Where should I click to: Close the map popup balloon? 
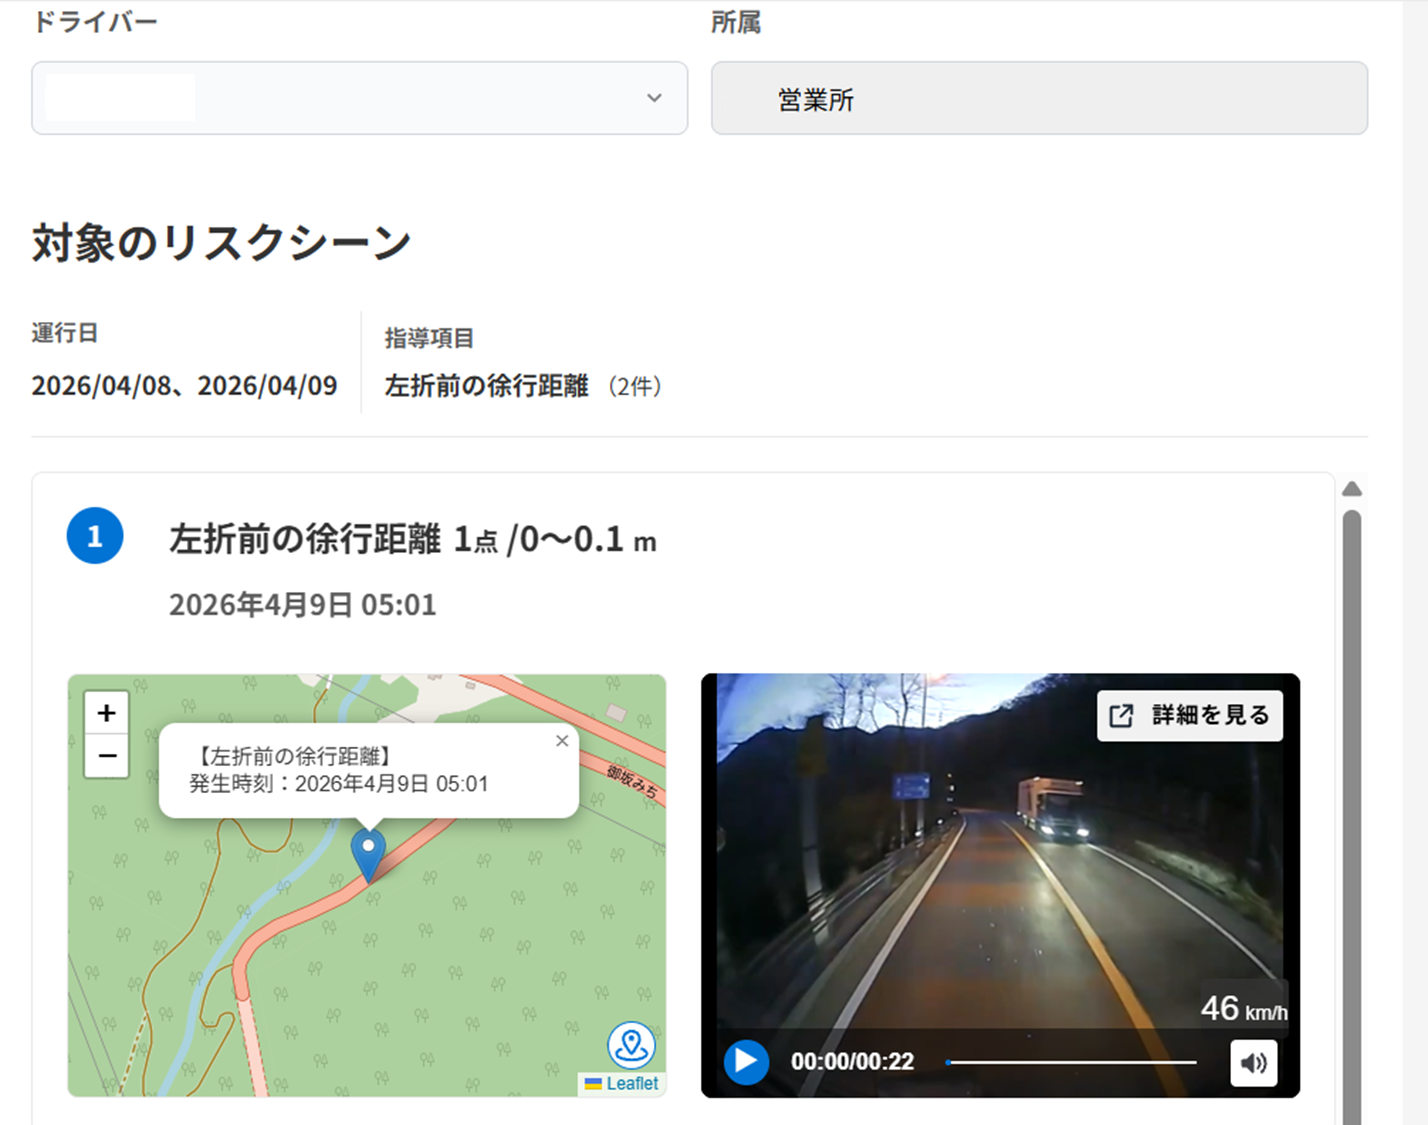point(562,741)
